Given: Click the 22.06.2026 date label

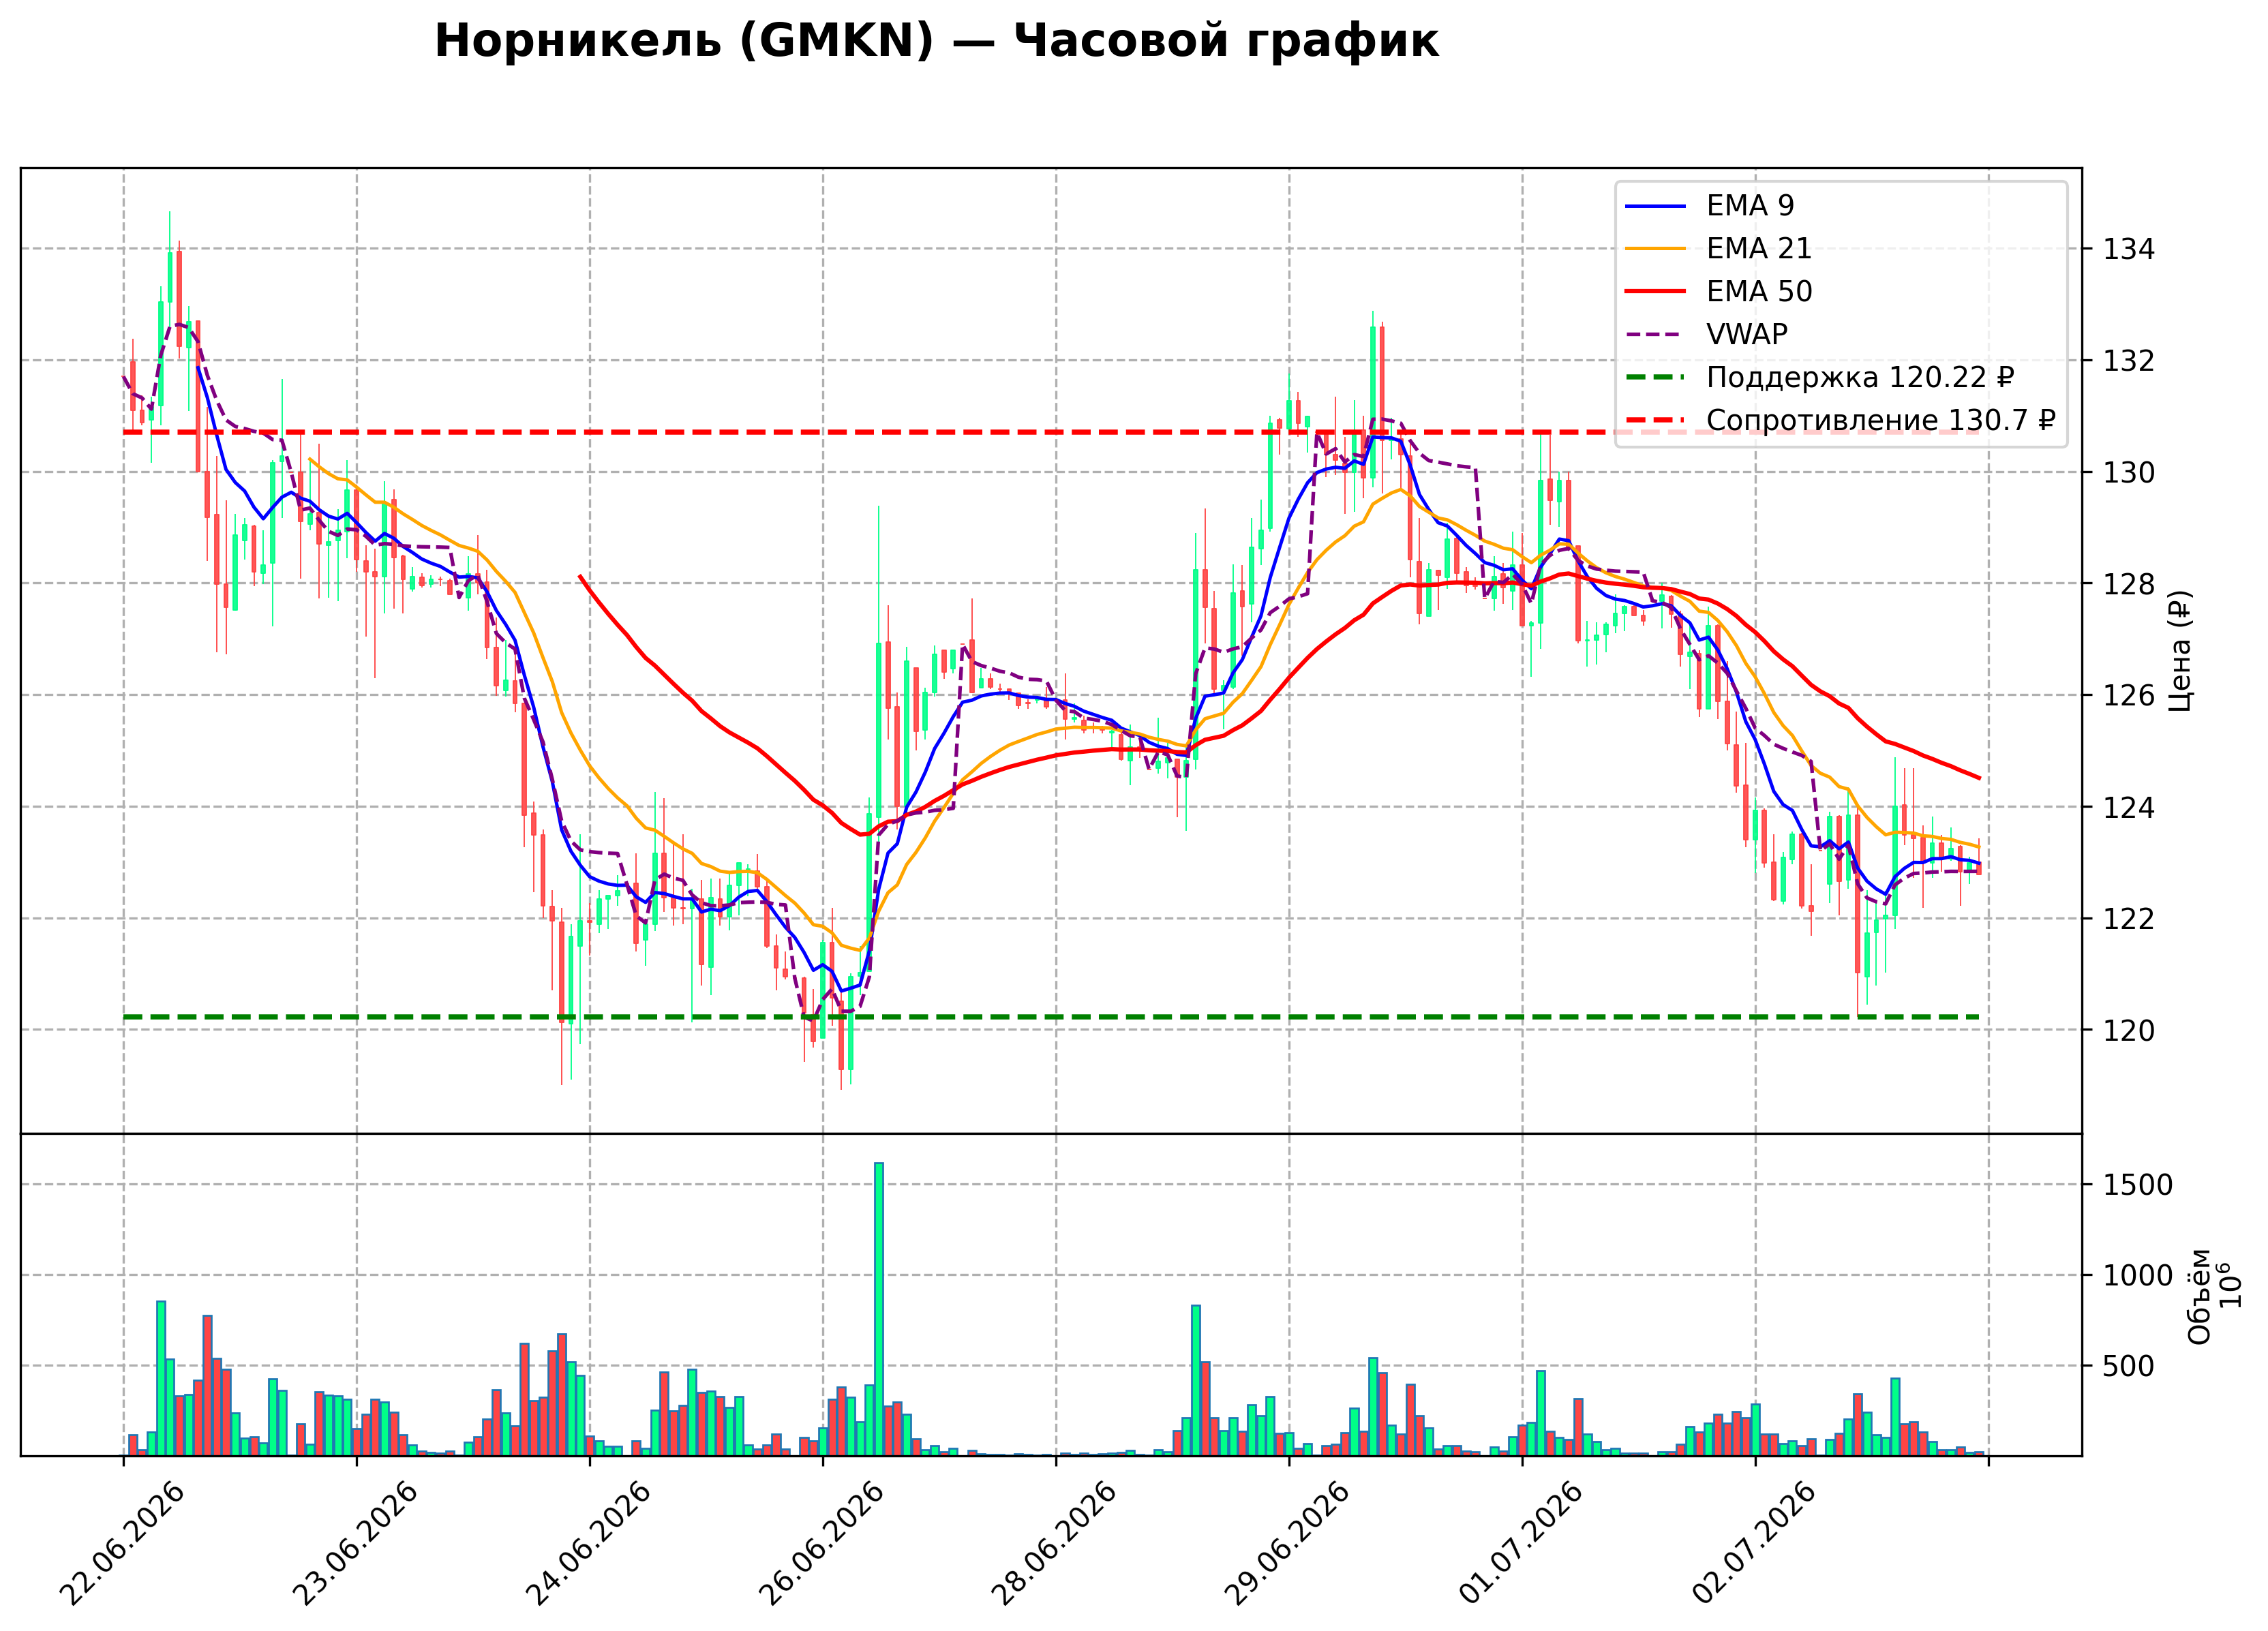Looking at the screenshot, I should tap(122, 1543).
